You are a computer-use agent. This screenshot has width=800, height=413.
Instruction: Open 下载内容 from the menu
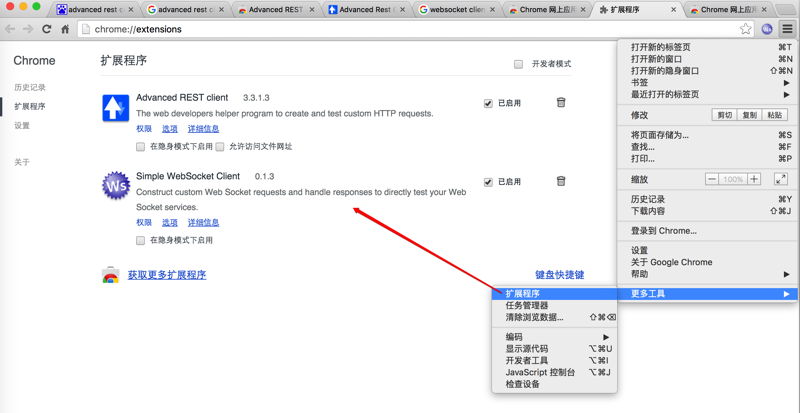[707, 211]
